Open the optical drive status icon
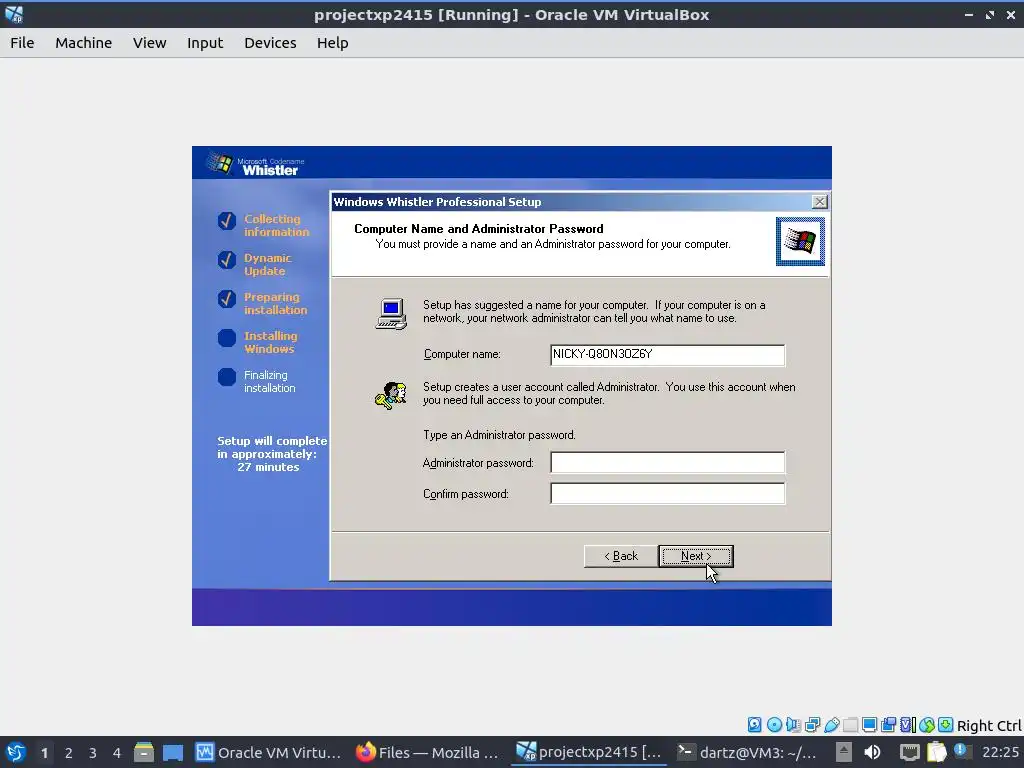Screen dimensions: 1024x768 pos(774,725)
